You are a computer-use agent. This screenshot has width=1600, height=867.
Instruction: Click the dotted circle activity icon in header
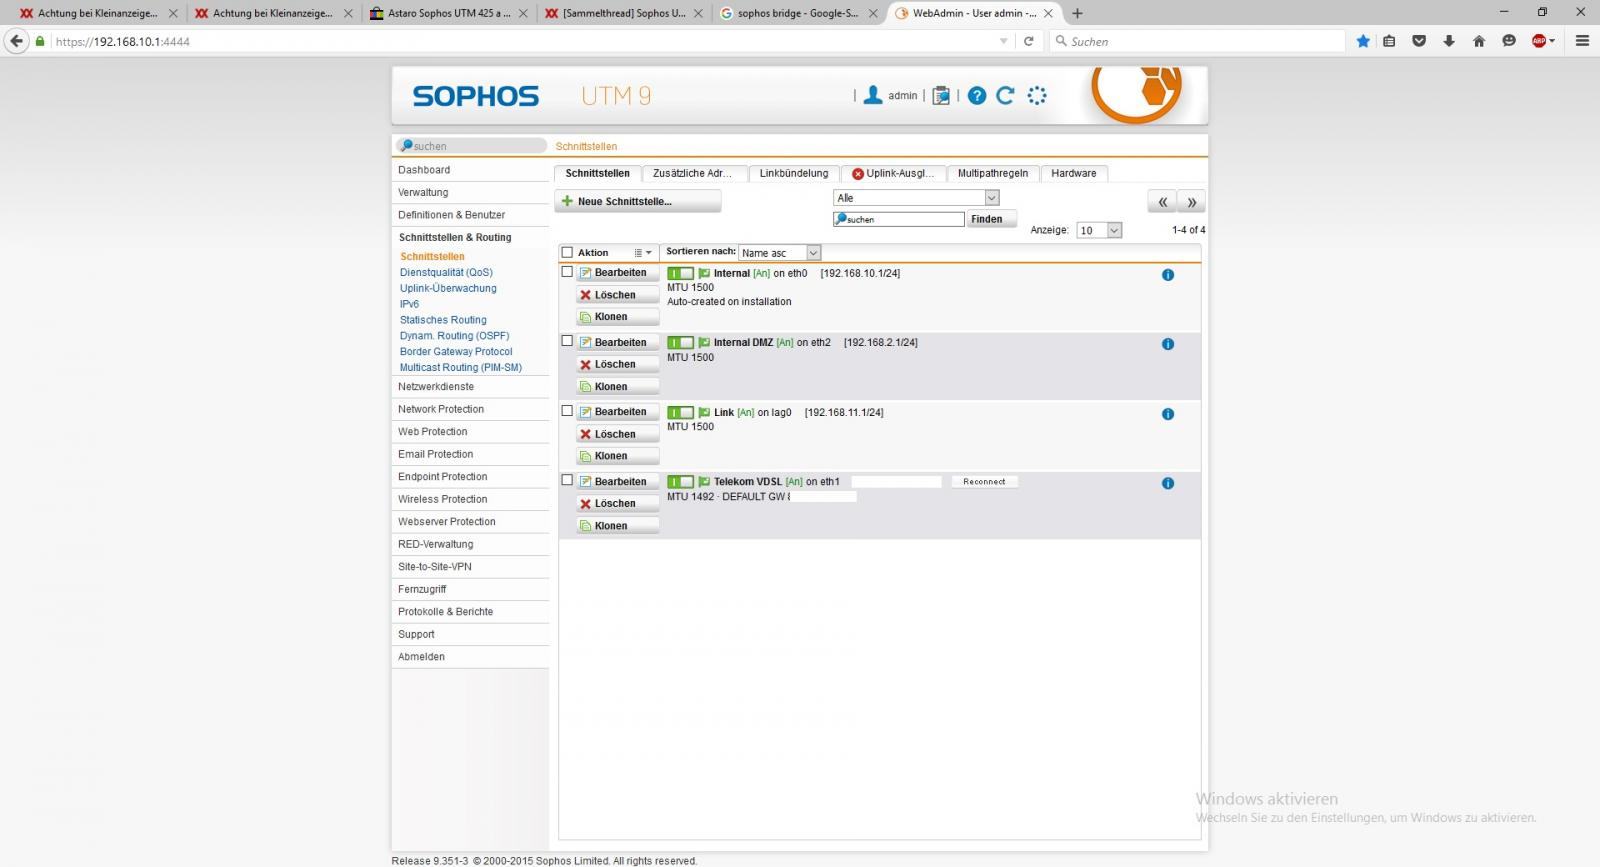[1037, 95]
